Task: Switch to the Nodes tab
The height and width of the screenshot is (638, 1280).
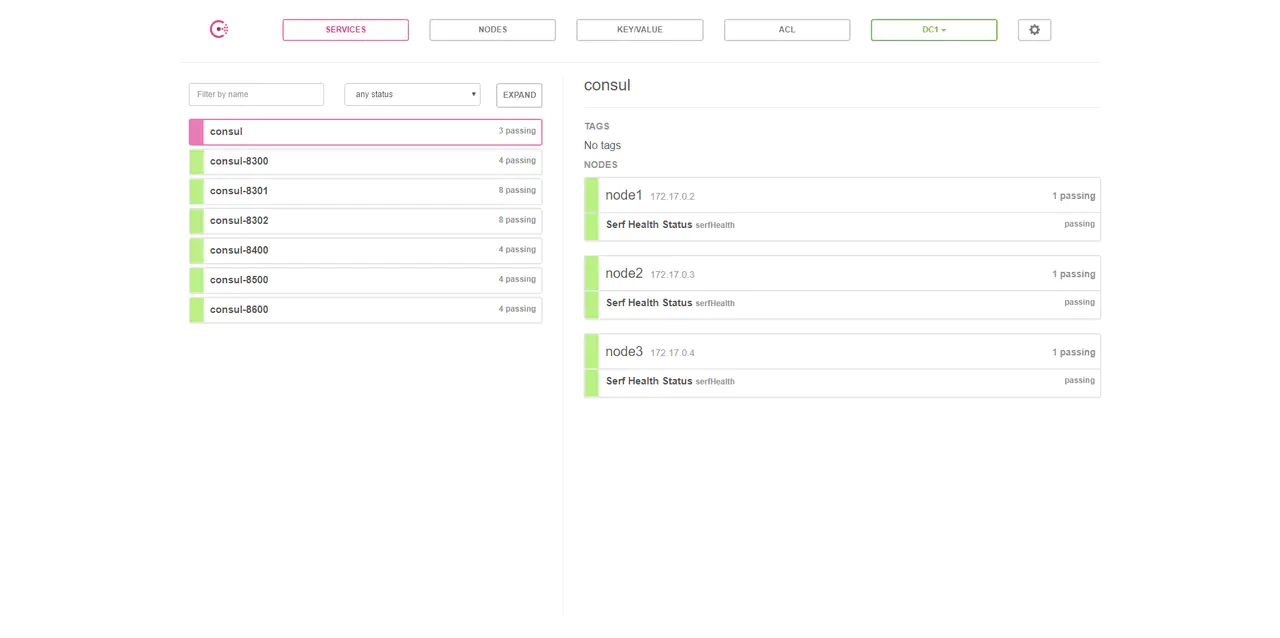Action: coord(492,30)
